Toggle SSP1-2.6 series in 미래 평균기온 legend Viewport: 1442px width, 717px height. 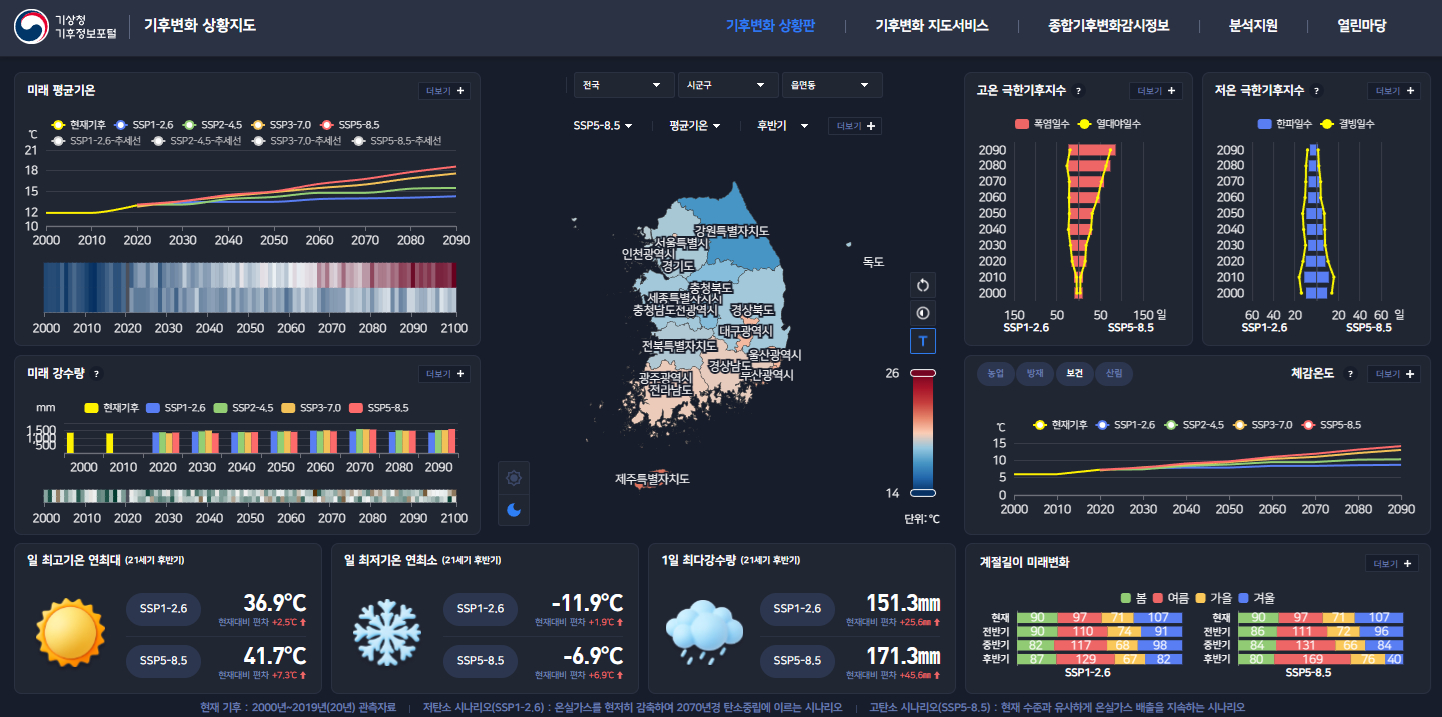pyautogui.click(x=145, y=125)
